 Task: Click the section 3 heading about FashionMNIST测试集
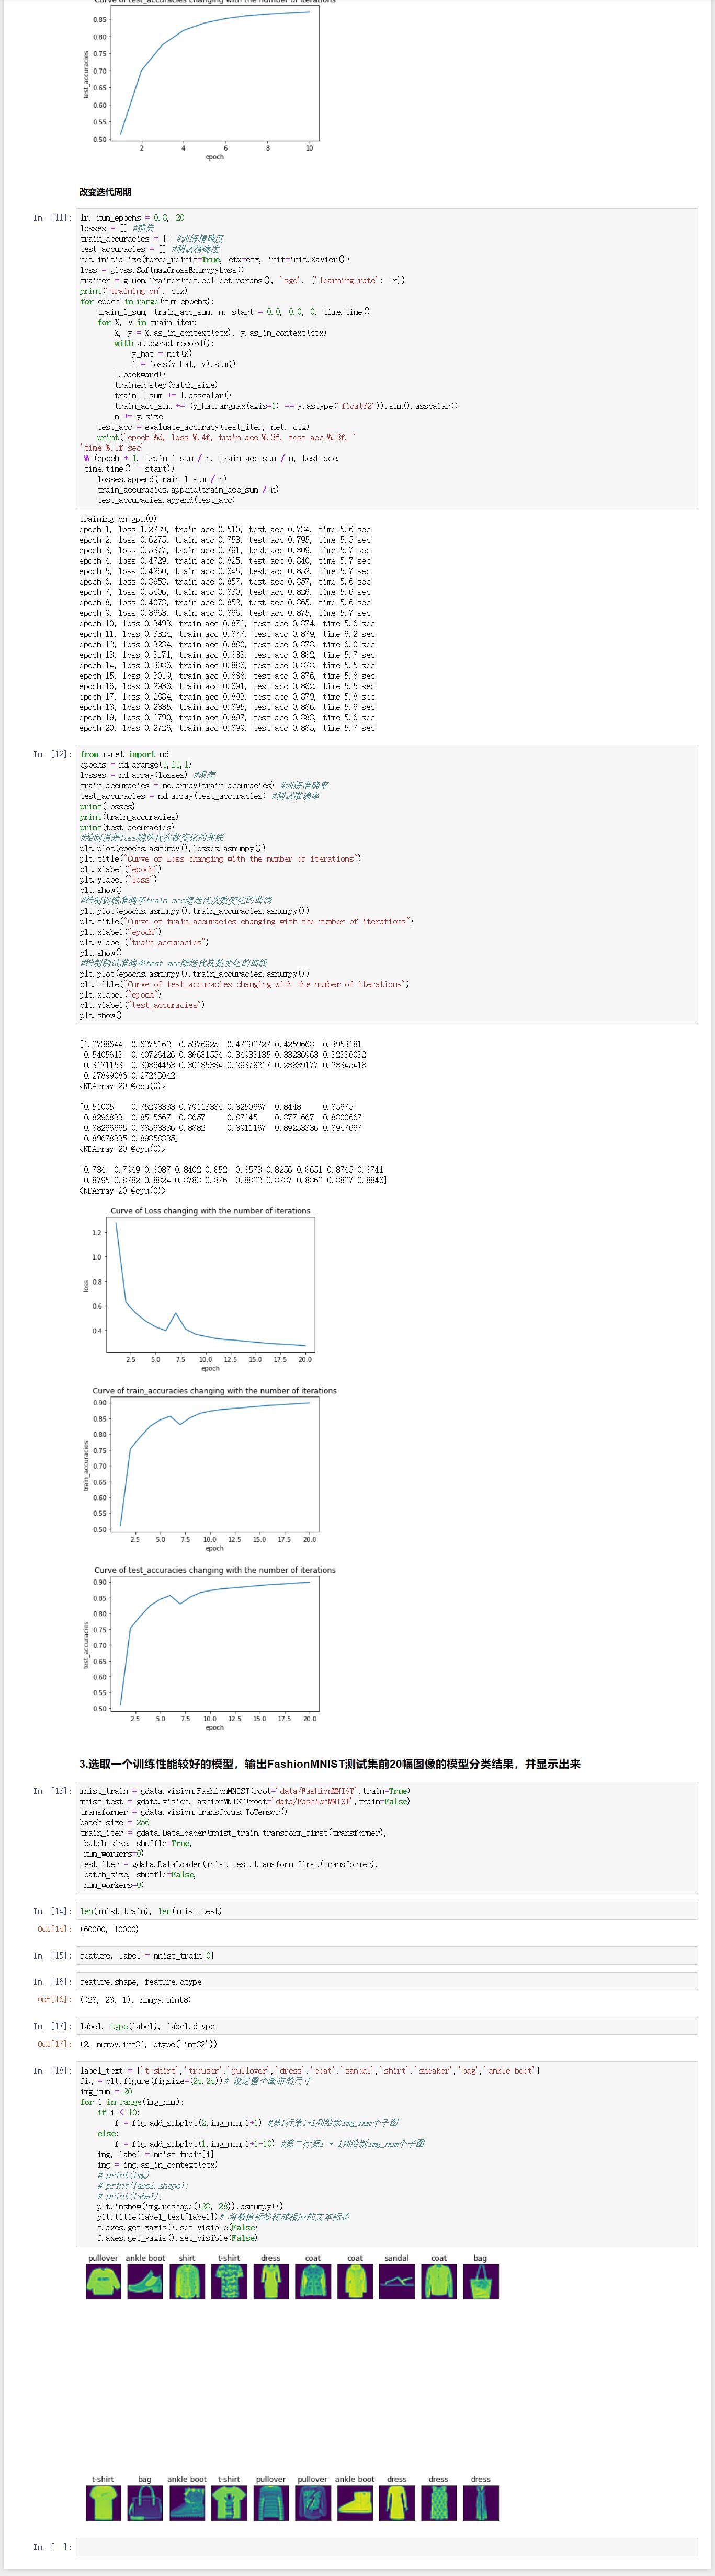point(330,1764)
